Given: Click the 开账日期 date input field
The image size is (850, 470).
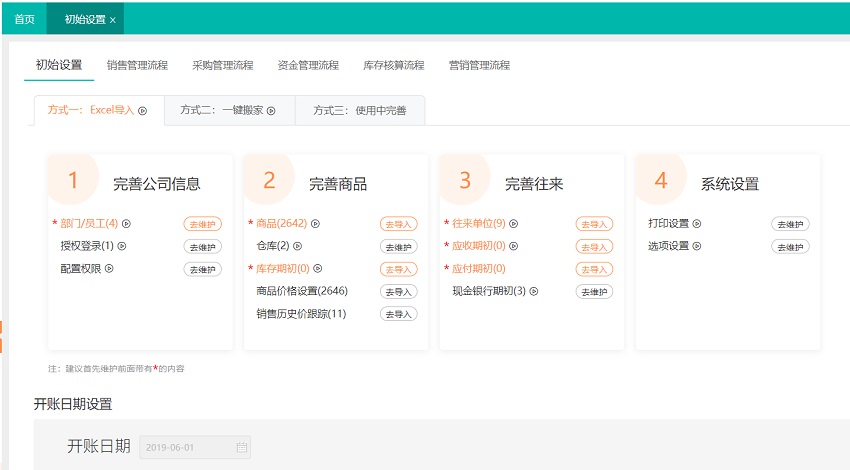Looking at the screenshot, I should coord(195,447).
